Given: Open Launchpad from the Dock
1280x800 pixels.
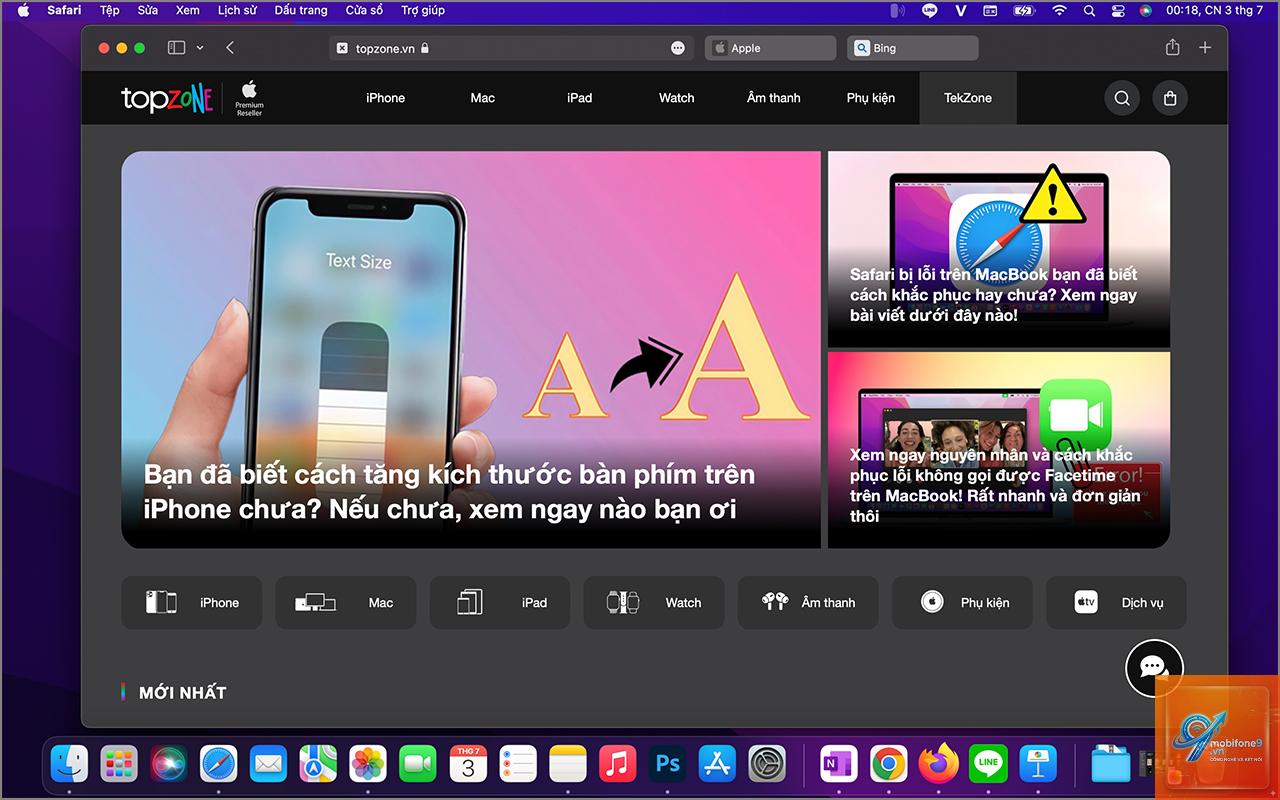Looking at the screenshot, I should pos(120,765).
